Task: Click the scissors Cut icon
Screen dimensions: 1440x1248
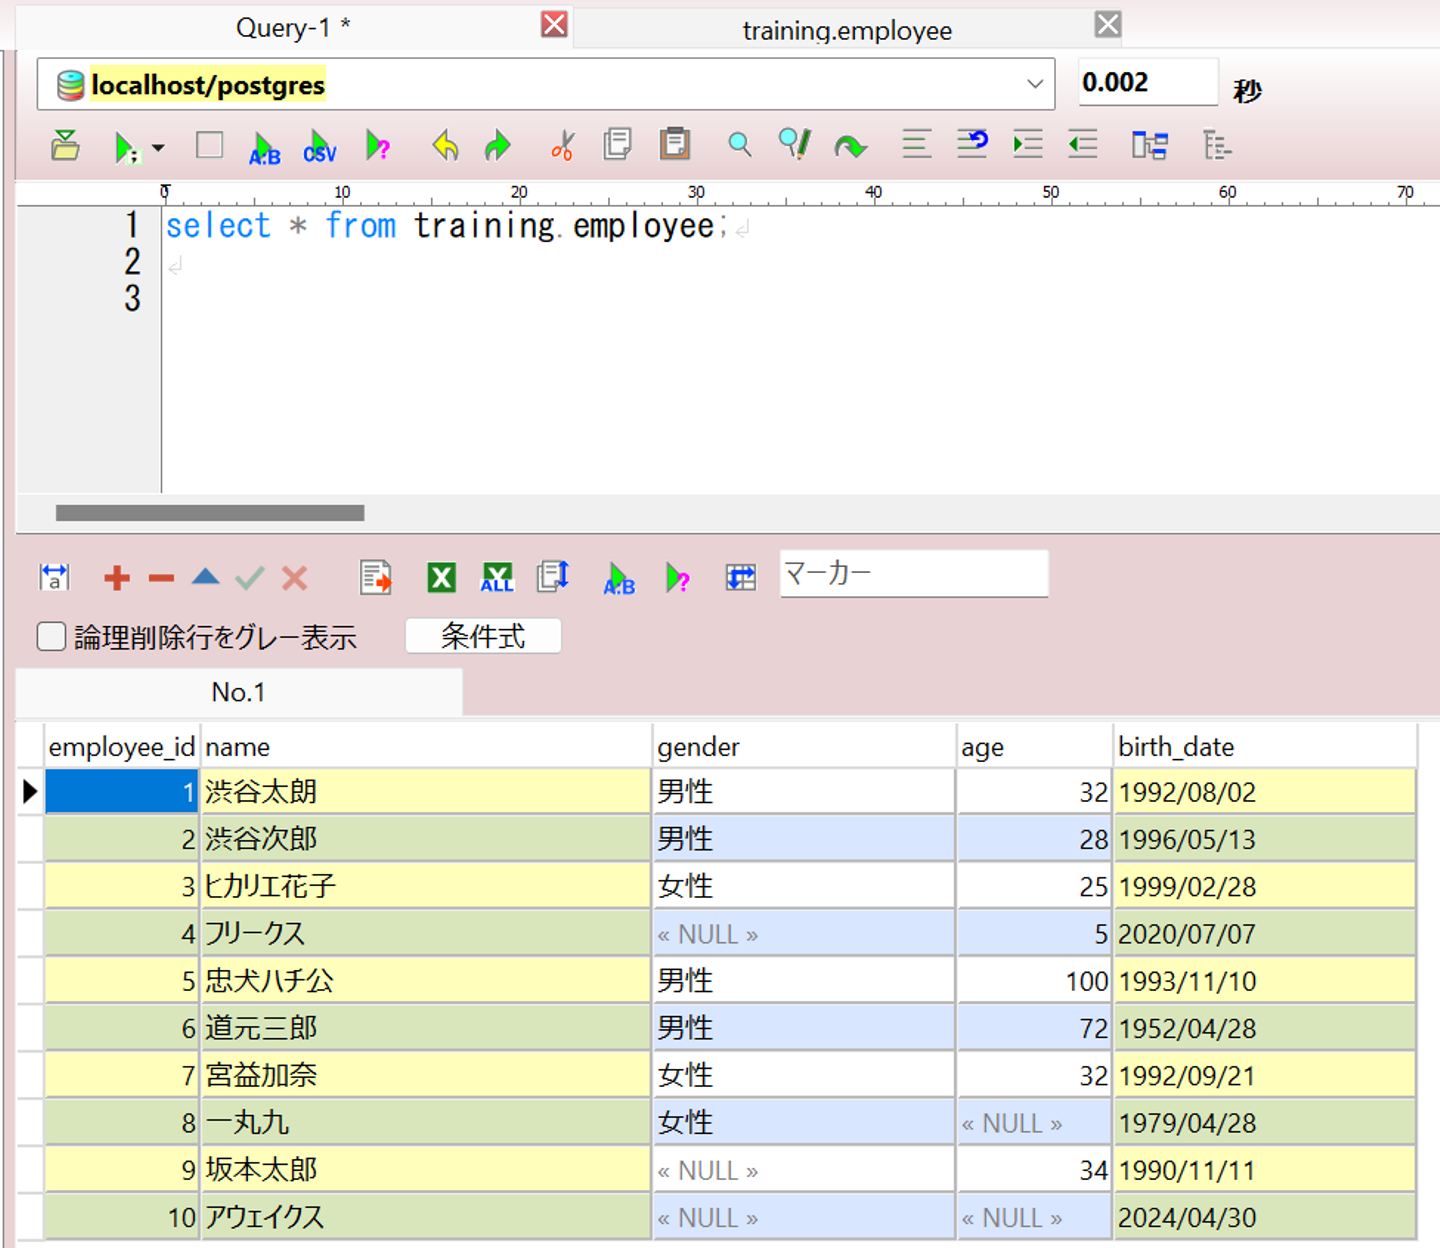Action: 562,146
